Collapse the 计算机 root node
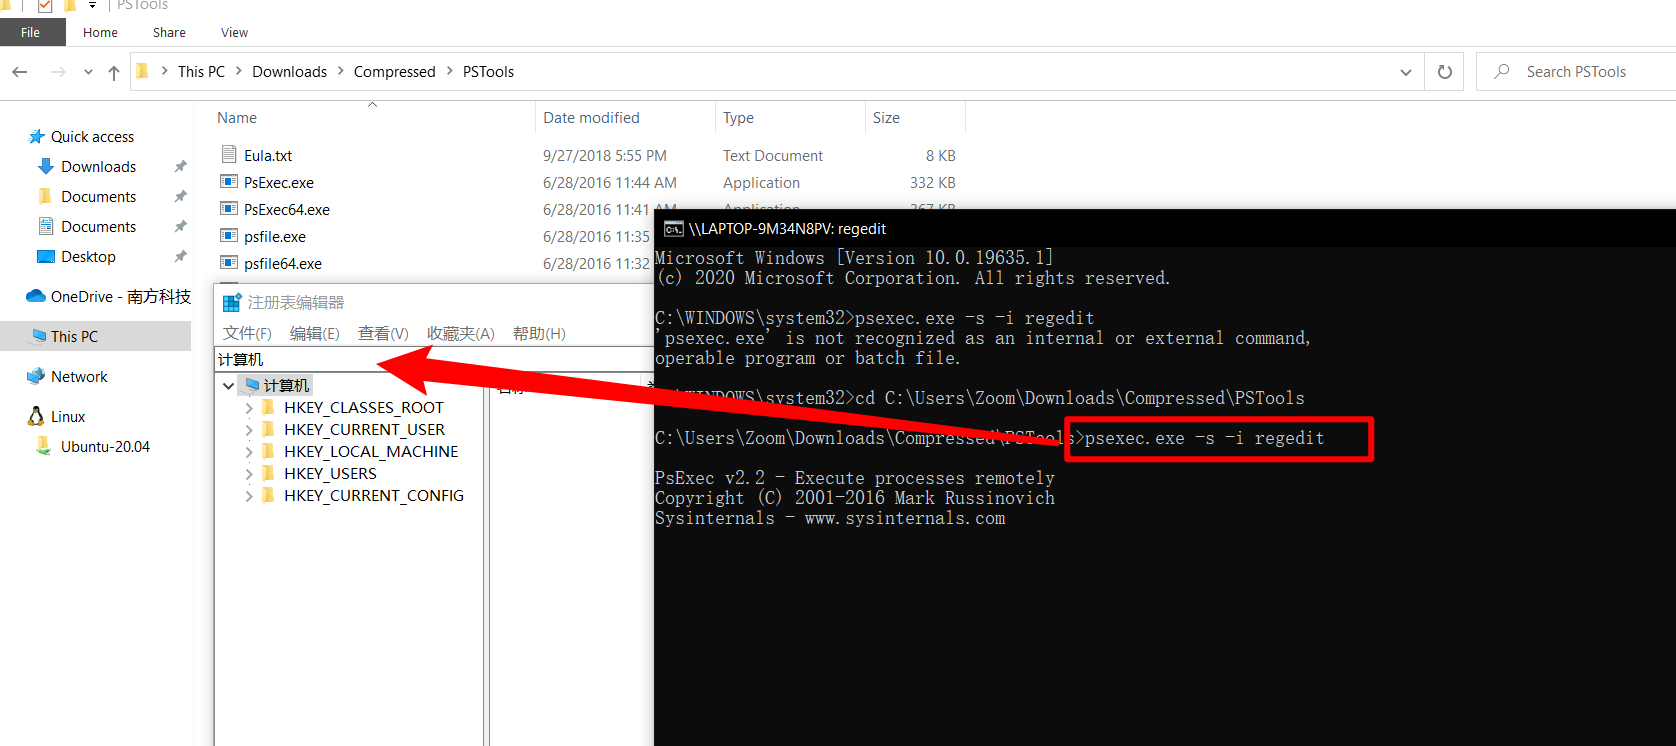Screen dimensions: 1676x746 pos(229,385)
